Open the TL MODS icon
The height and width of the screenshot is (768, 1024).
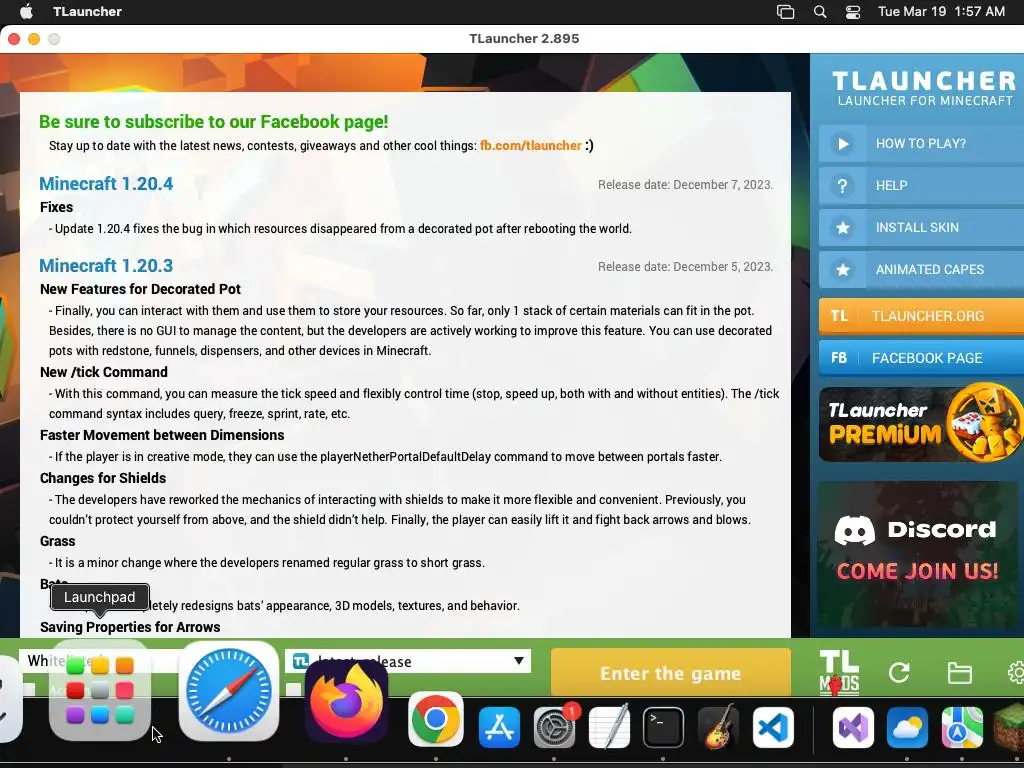[x=839, y=673]
